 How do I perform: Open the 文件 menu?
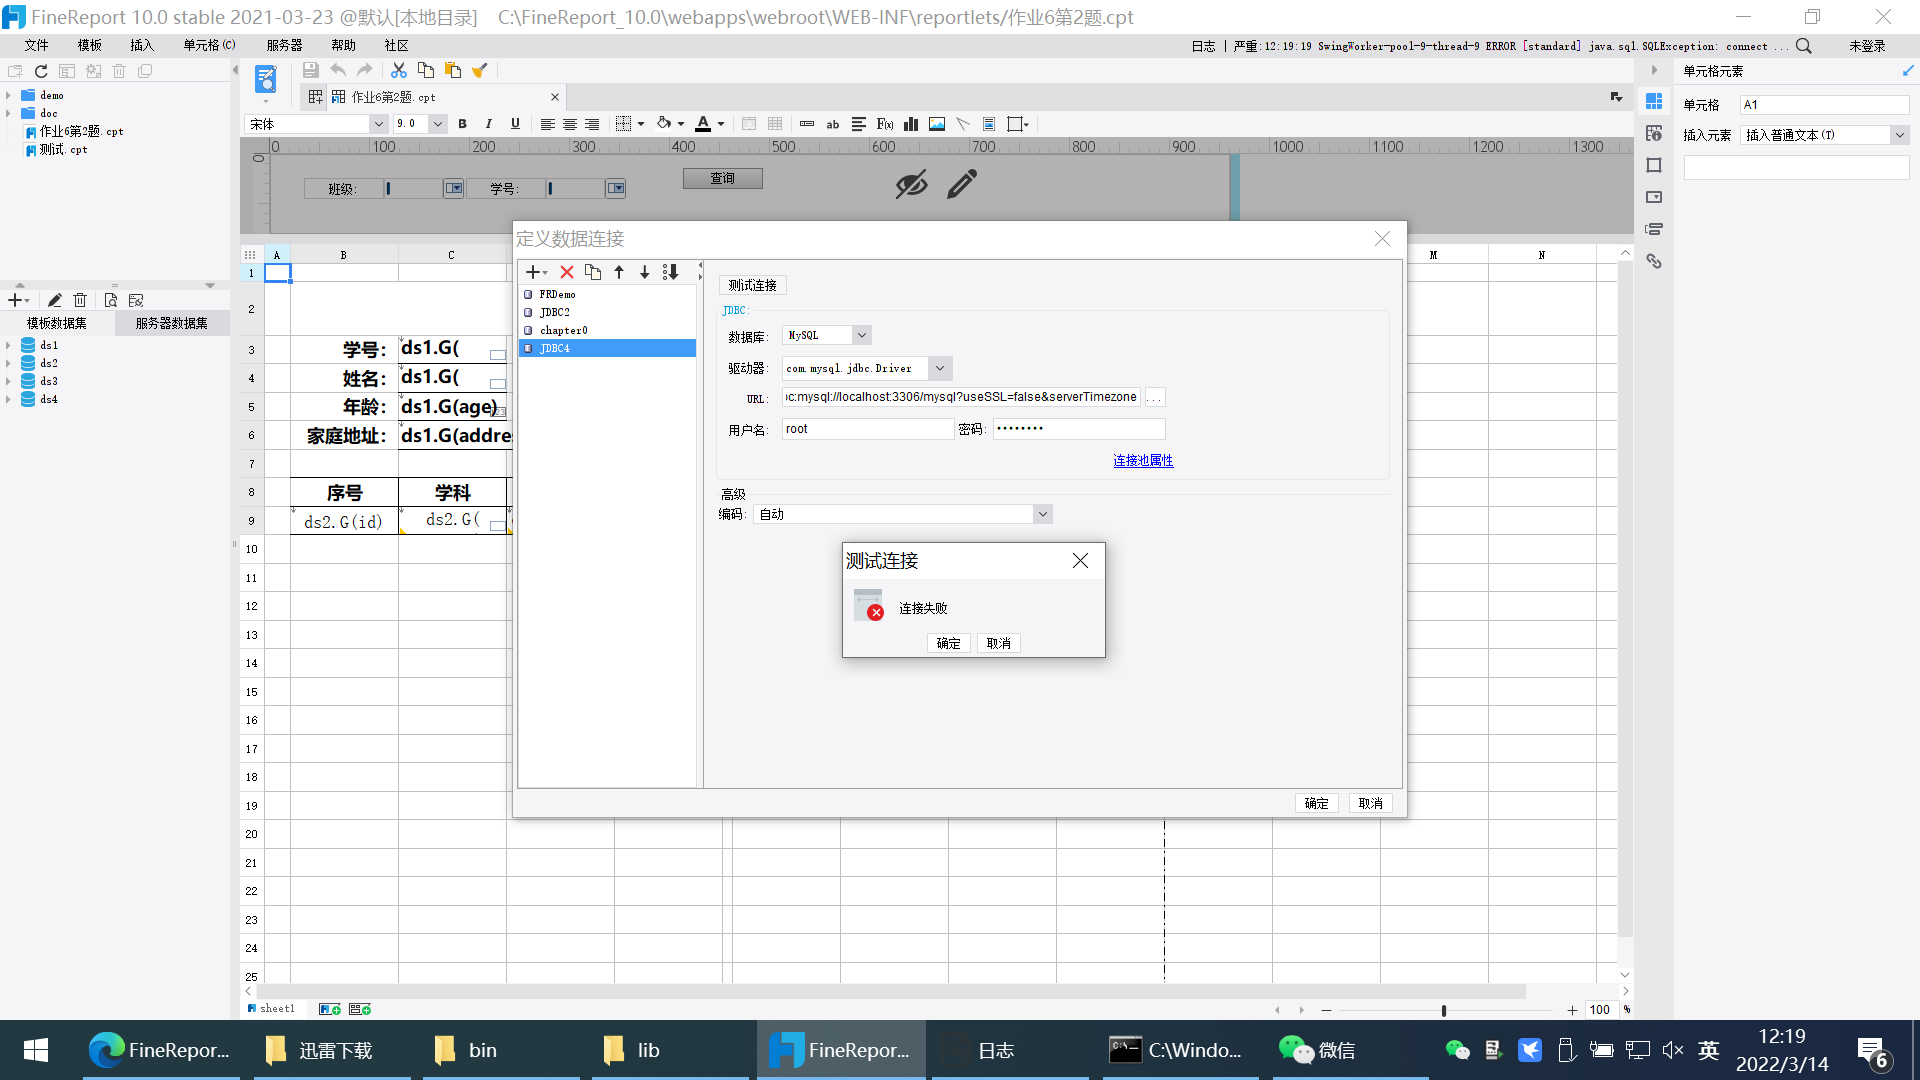tap(37, 45)
